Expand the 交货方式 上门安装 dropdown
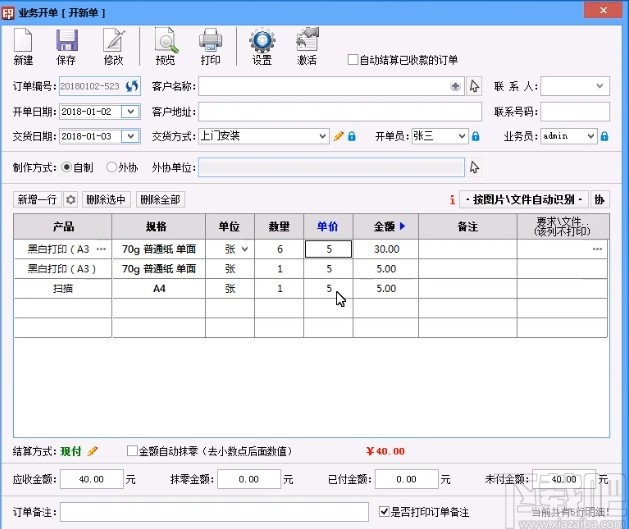The width and height of the screenshot is (629, 529). coord(322,136)
